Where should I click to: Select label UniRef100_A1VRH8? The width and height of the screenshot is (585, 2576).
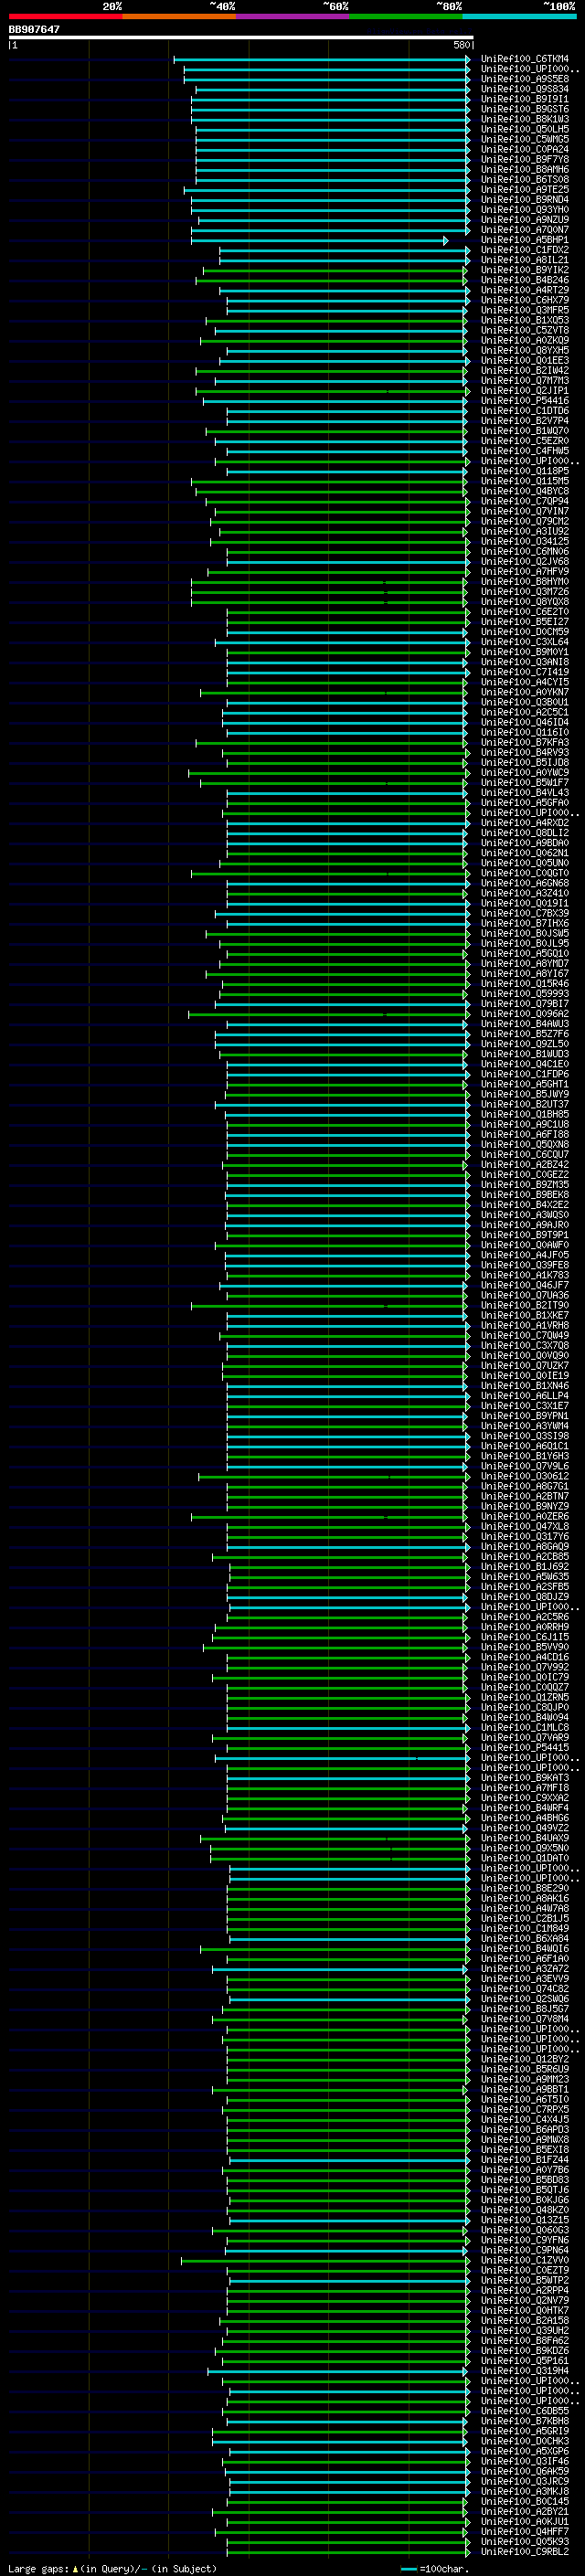524,1326
